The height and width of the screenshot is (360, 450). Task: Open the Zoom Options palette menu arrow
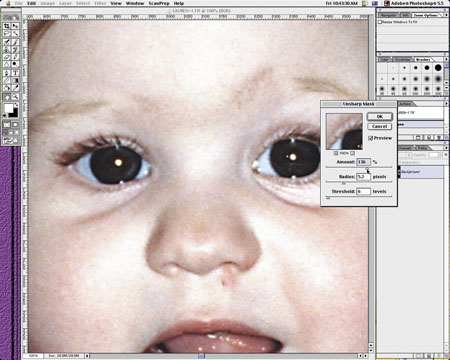[446, 15]
